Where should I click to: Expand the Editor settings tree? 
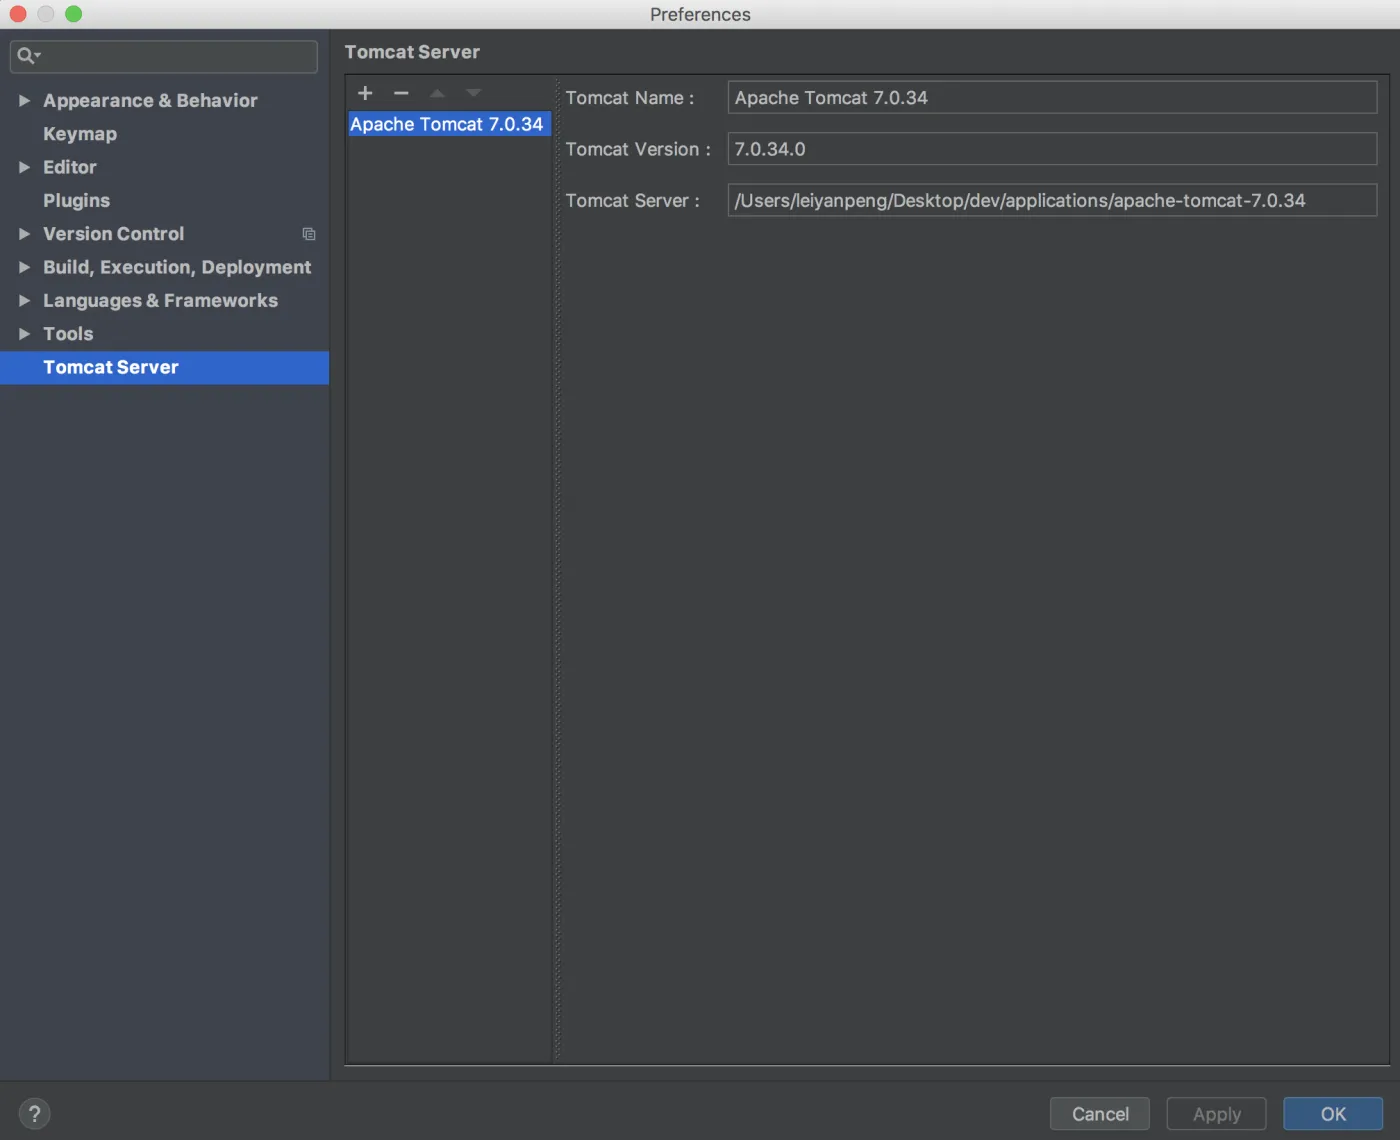(24, 167)
